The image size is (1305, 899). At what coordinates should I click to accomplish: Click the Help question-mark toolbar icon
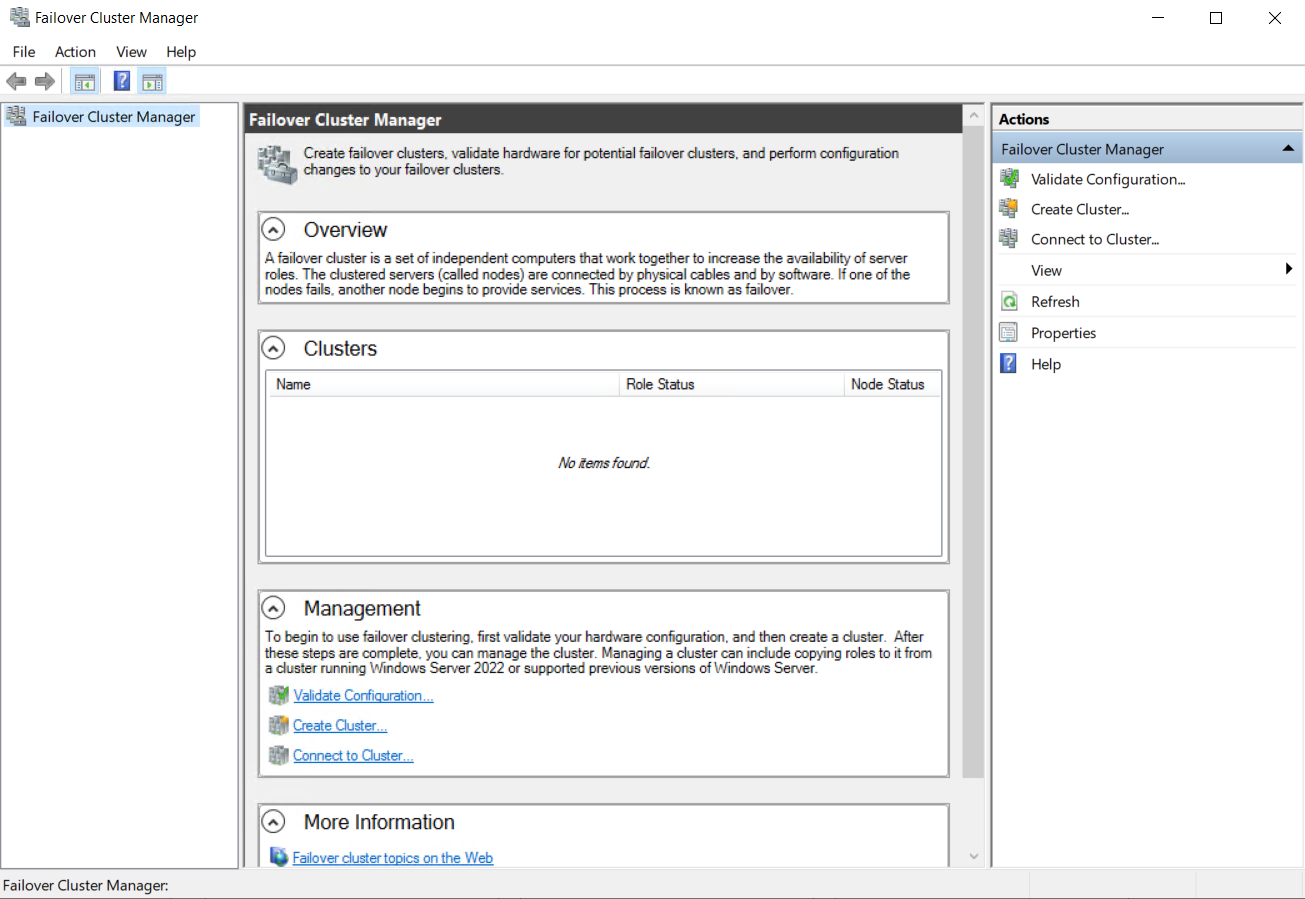tap(122, 82)
